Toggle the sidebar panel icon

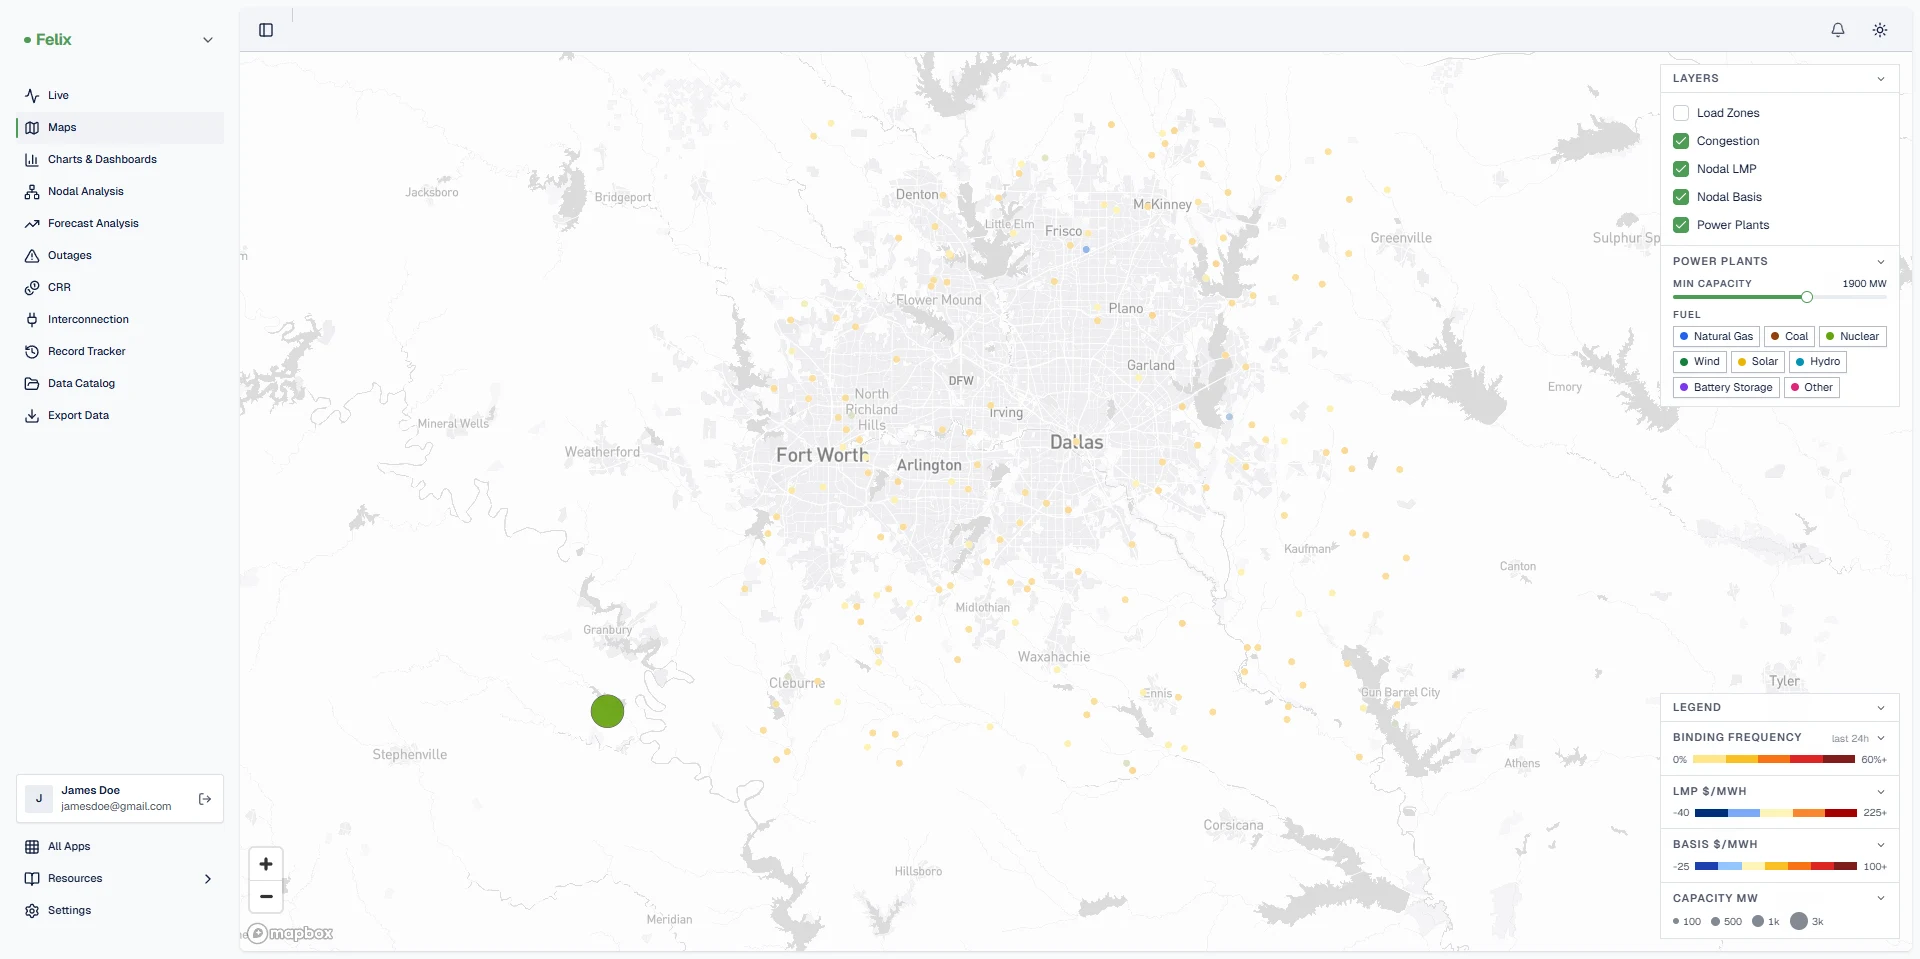click(x=266, y=30)
